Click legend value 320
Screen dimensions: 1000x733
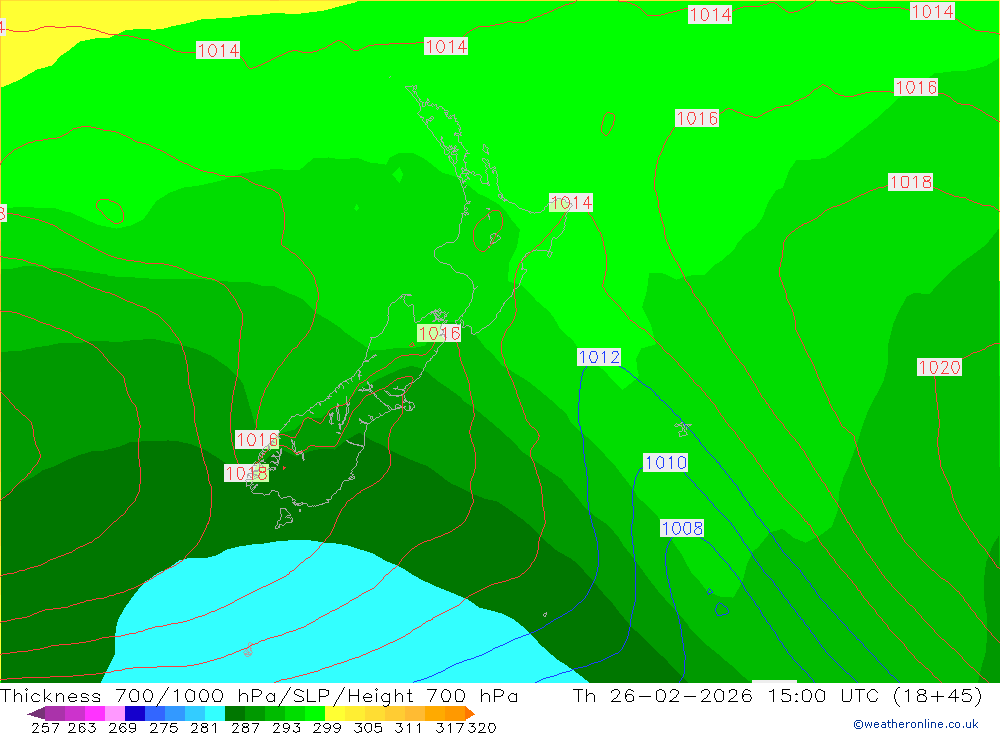pyautogui.click(x=482, y=727)
